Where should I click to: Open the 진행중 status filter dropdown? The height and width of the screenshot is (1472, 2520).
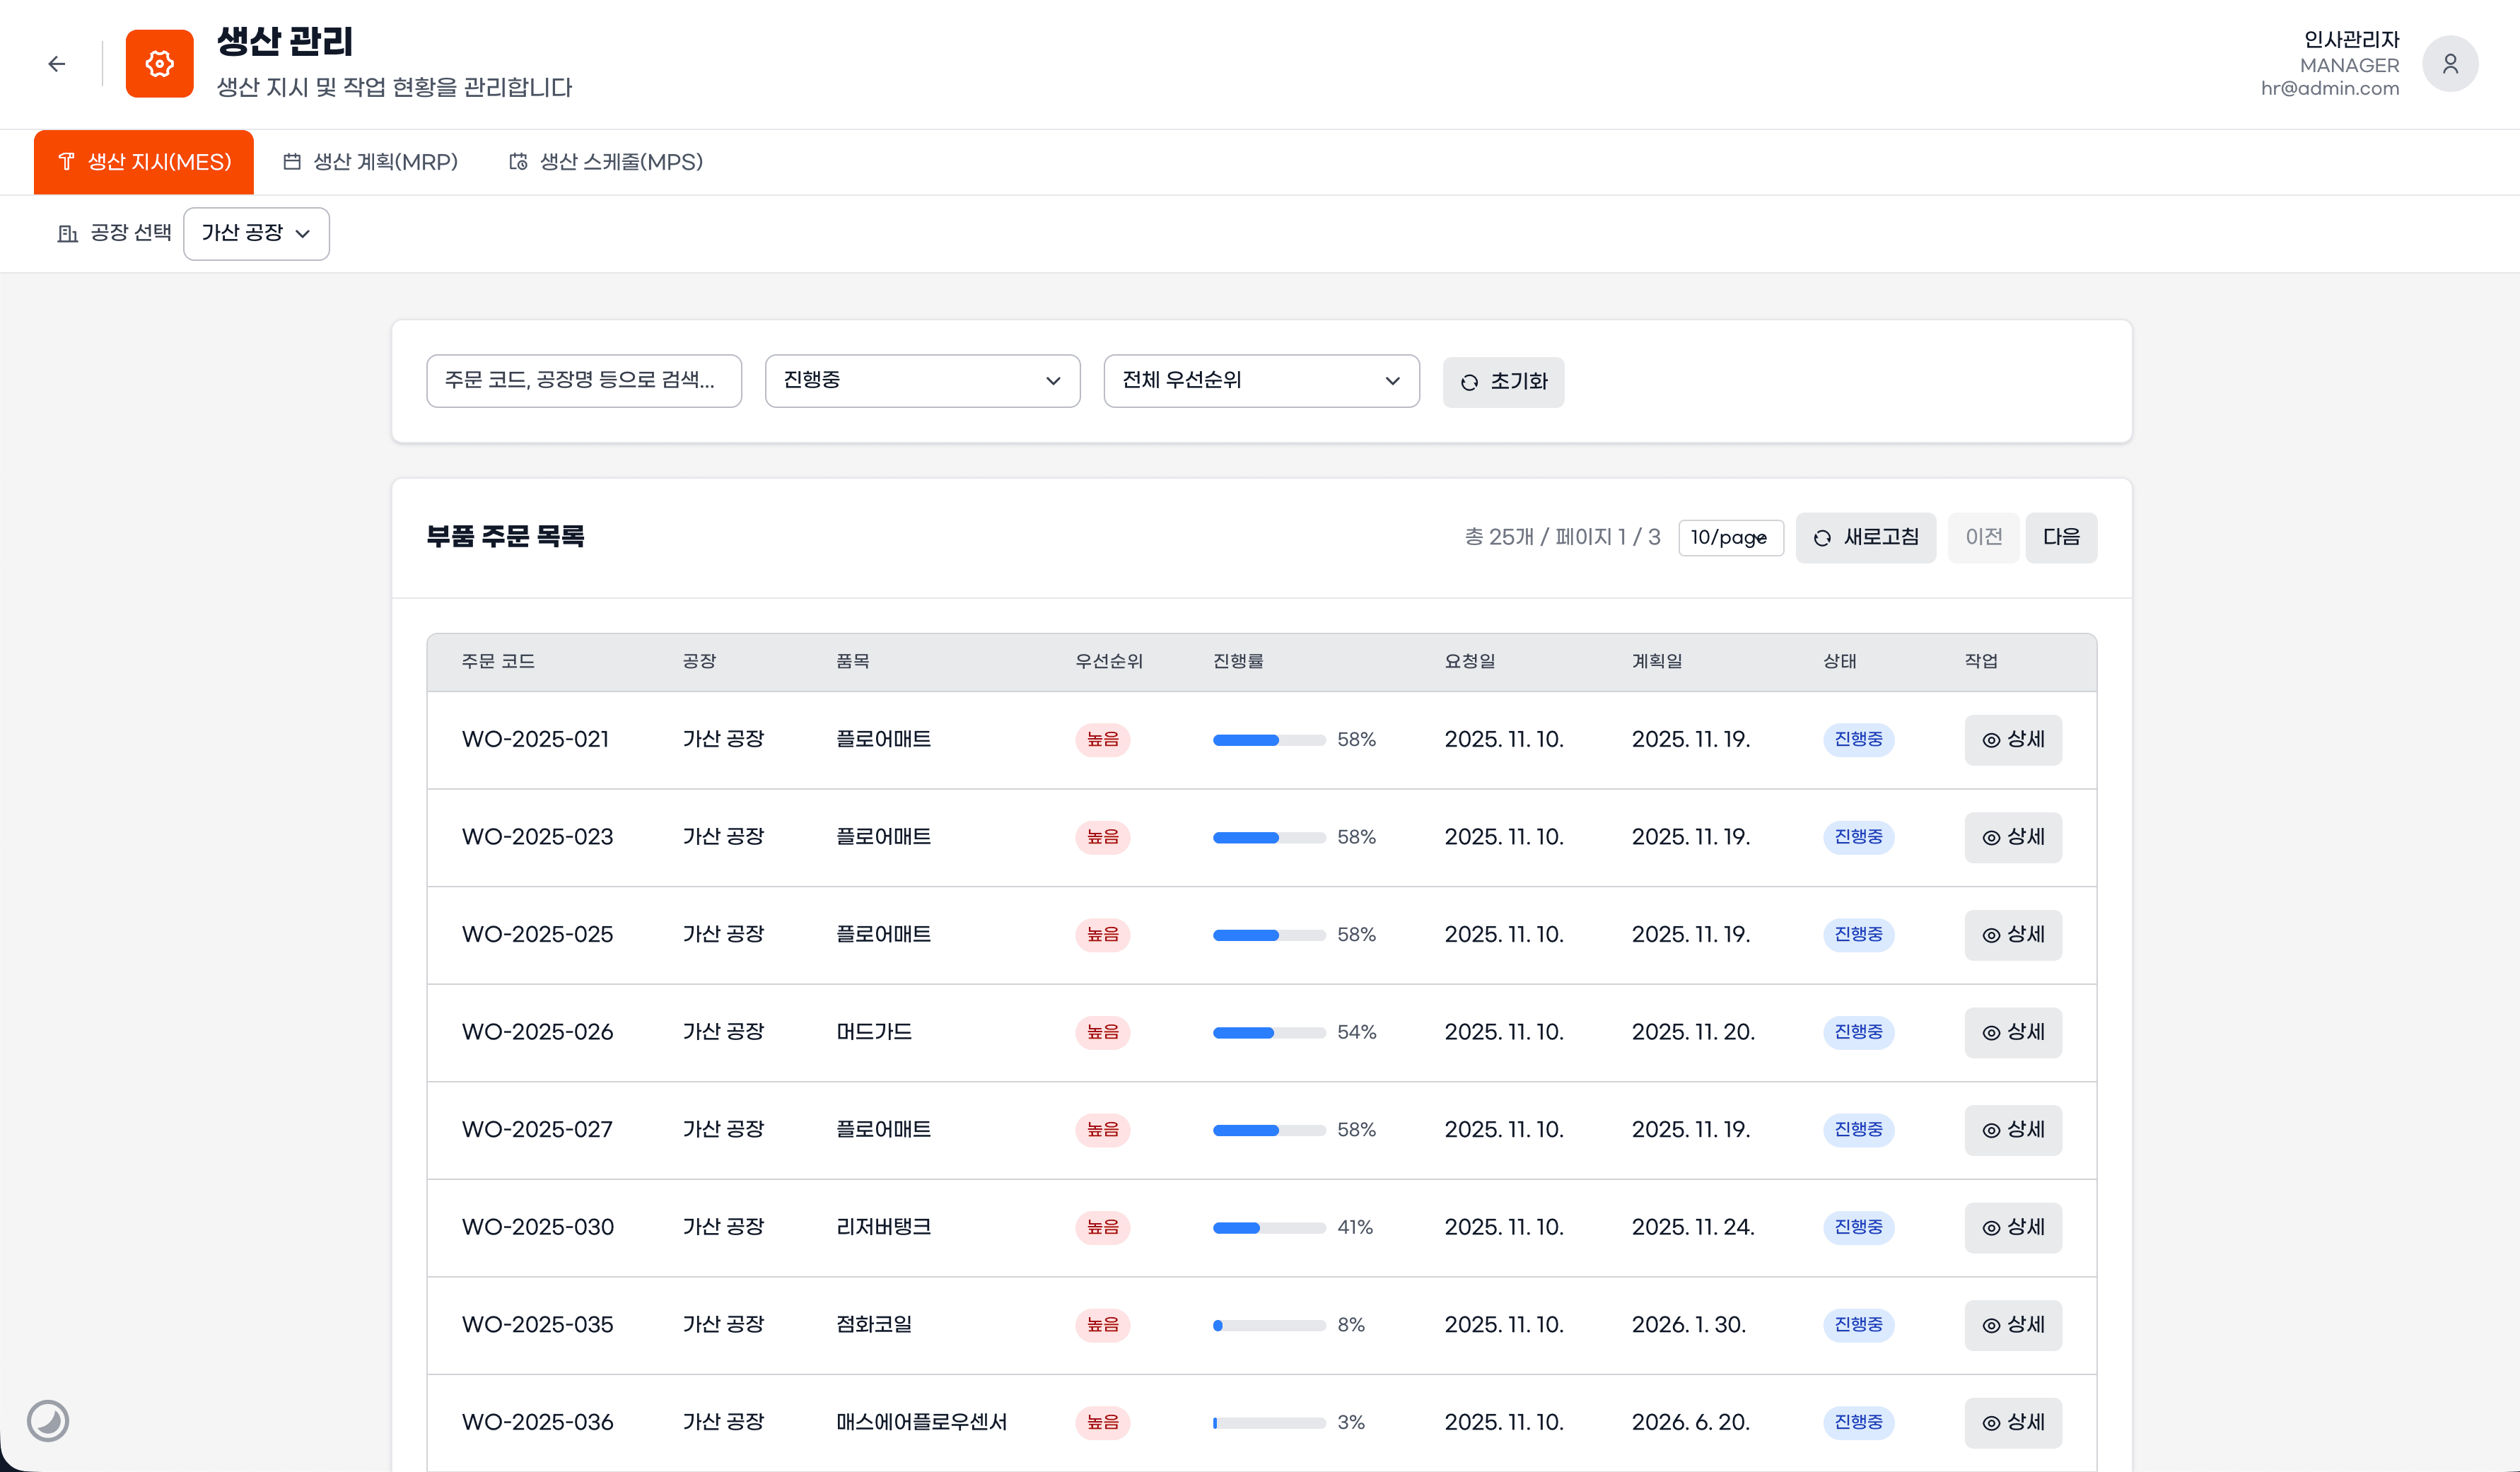pos(921,380)
